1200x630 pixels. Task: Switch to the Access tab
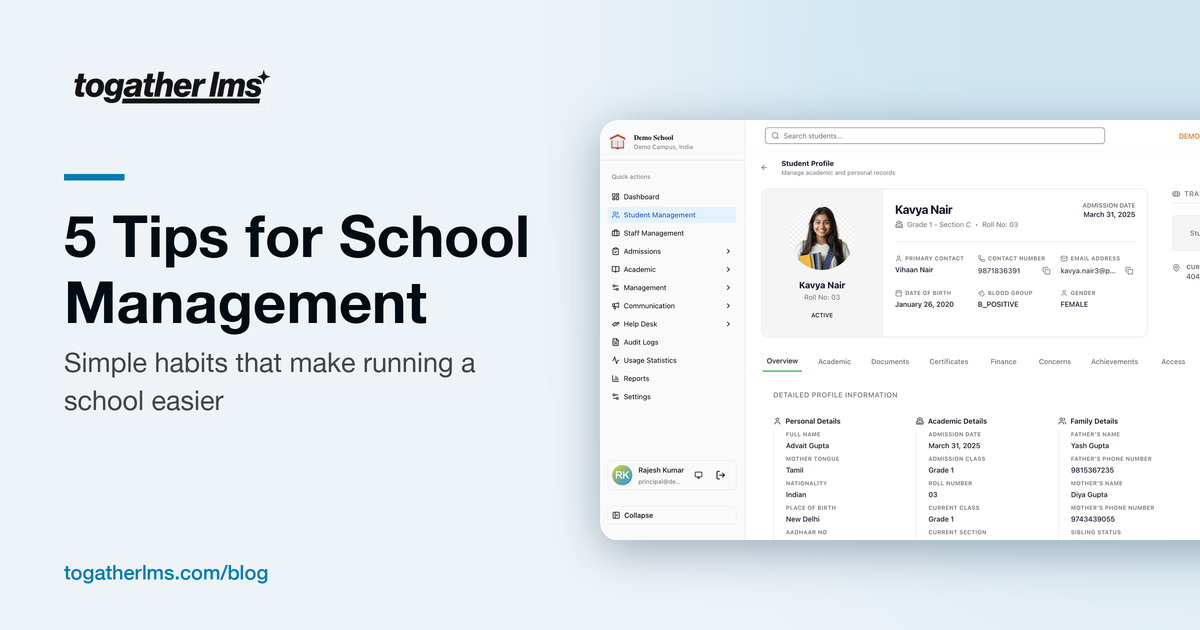[1173, 361]
